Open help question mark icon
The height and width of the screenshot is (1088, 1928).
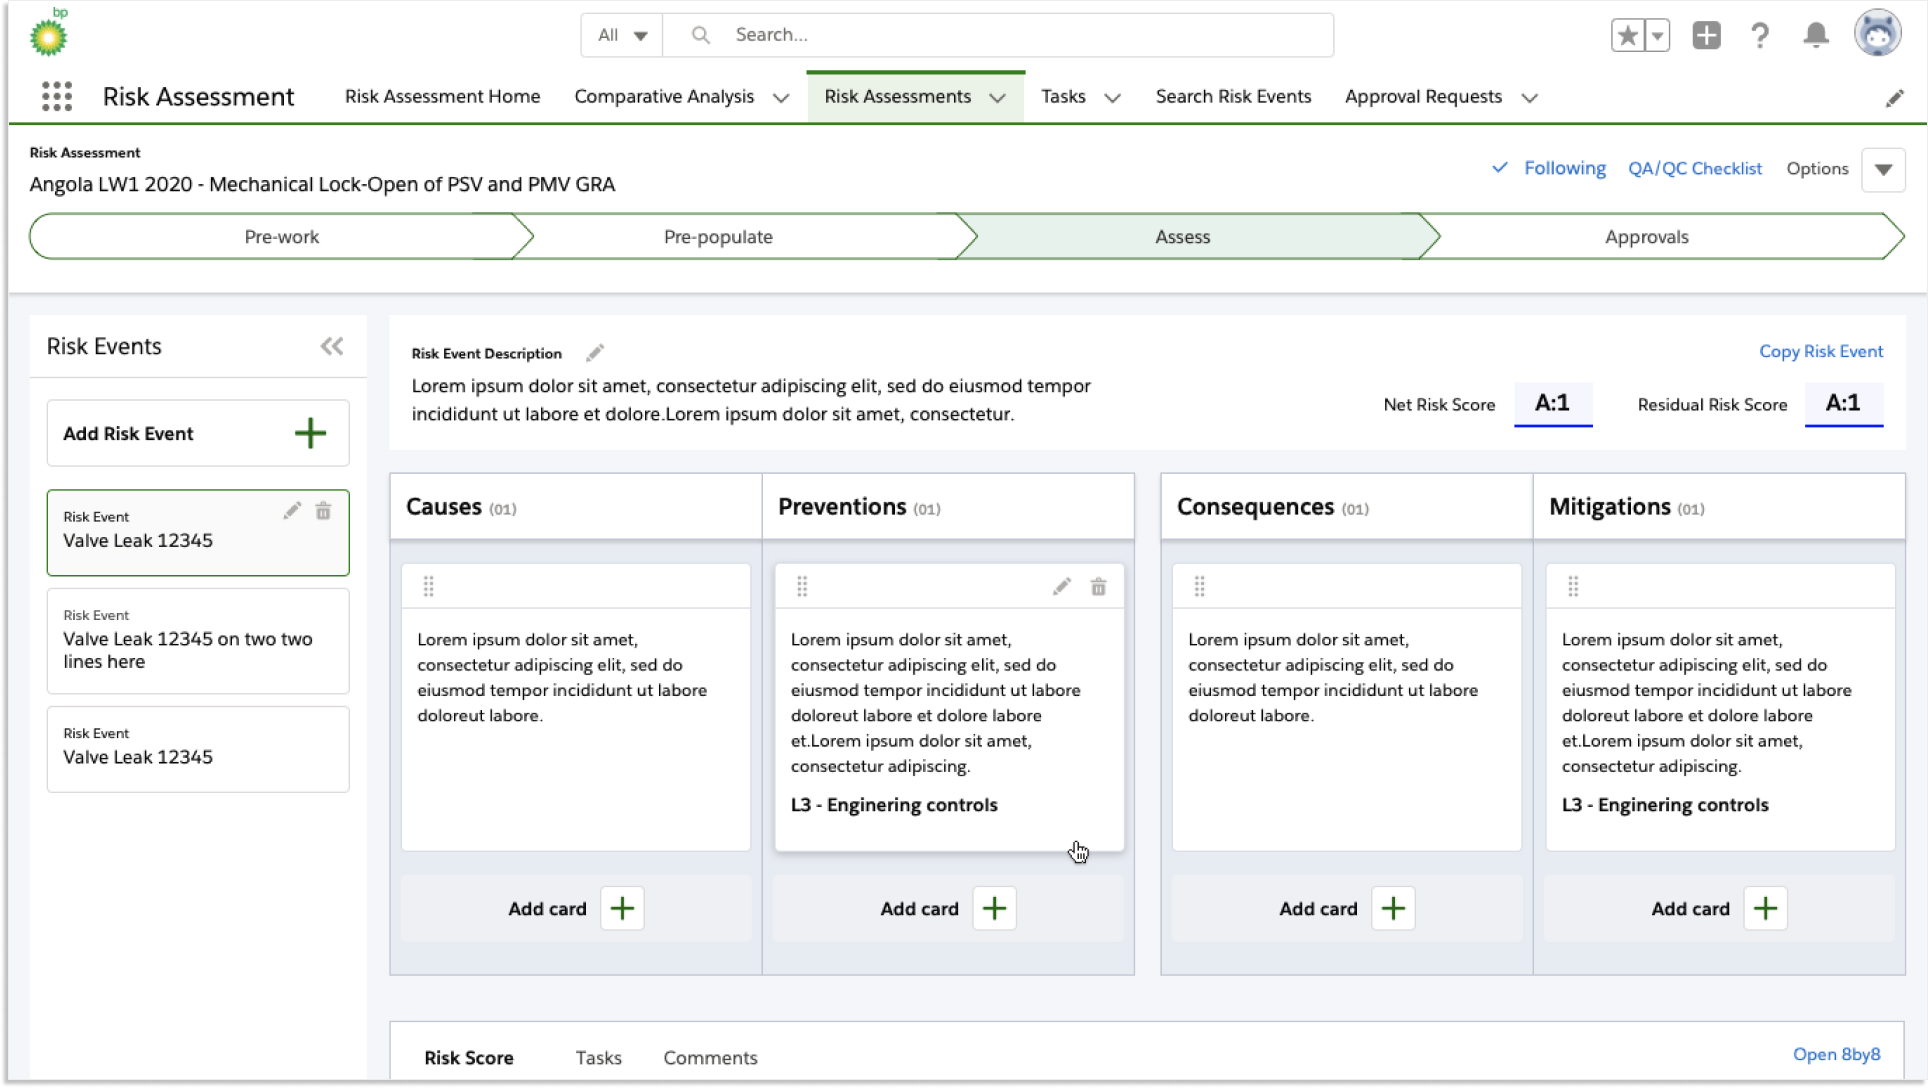pos(1760,36)
